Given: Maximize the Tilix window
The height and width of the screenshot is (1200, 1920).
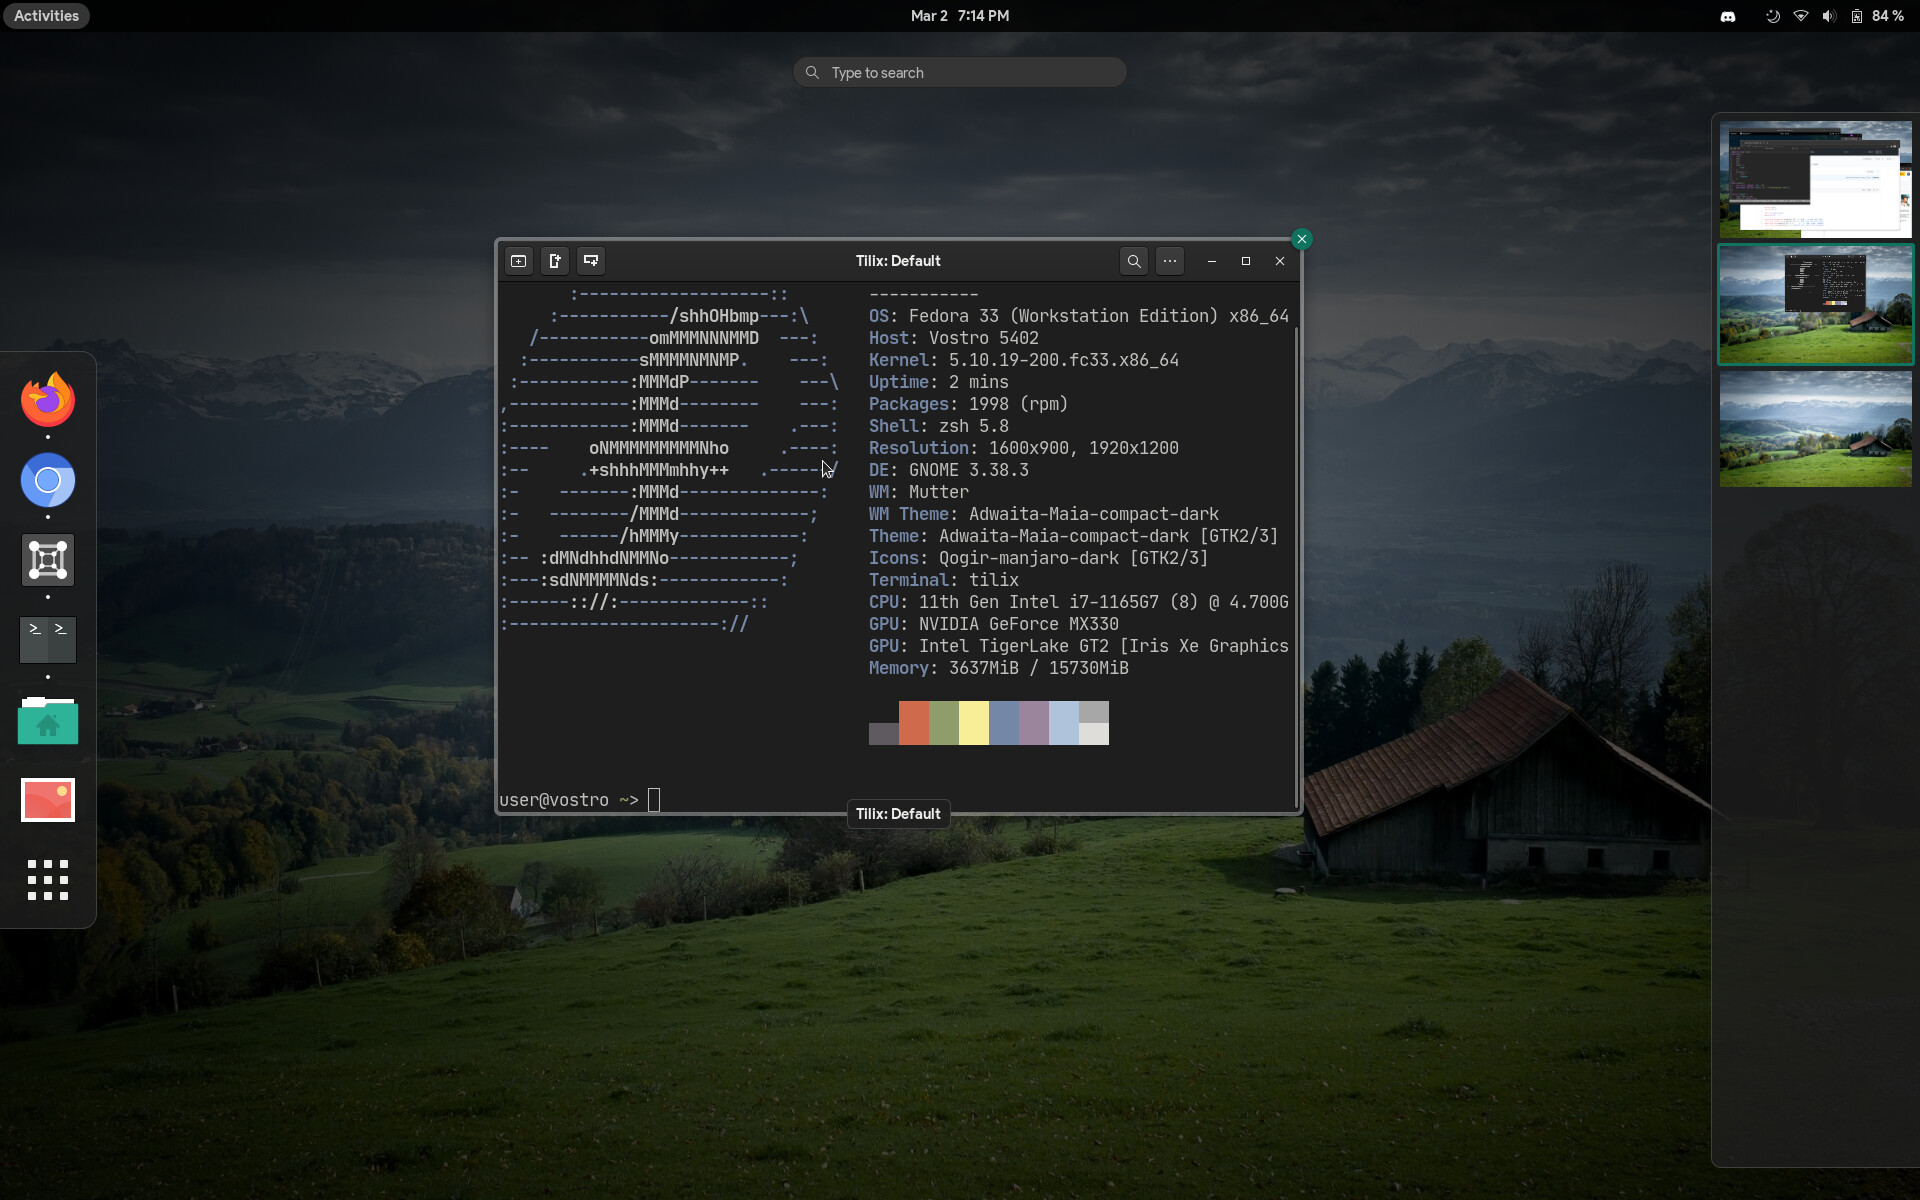Looking at the screenshot, I should [1246, 261].
